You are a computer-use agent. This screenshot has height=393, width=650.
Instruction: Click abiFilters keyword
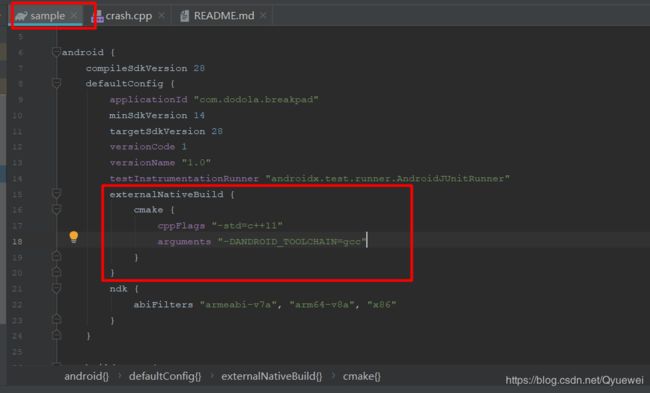click(x=163, y=305)
